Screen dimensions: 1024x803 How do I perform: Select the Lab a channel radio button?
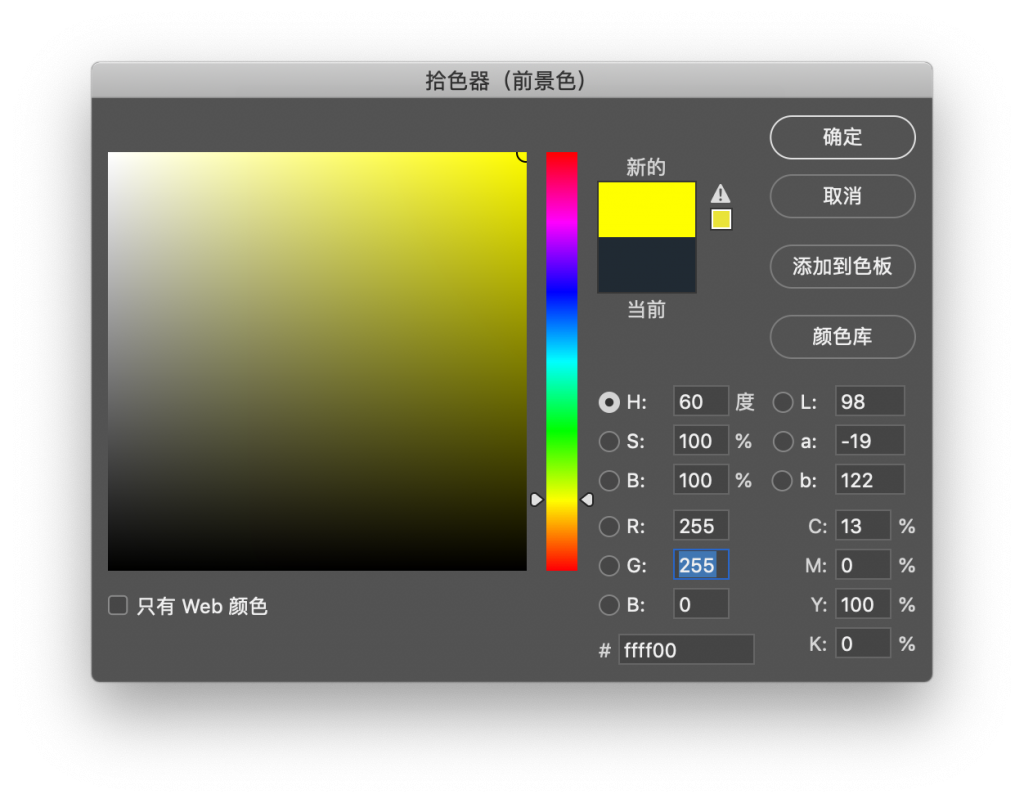[x=783, y=441]
